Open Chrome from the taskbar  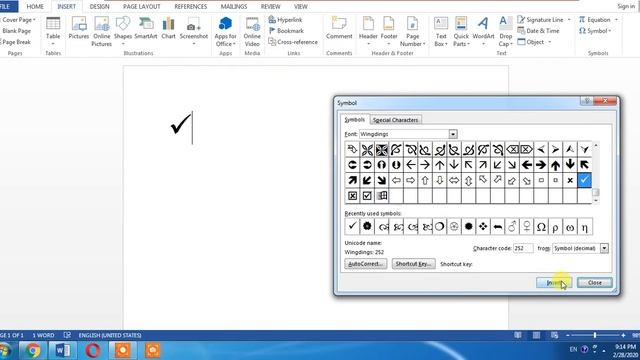click(33, 350)
